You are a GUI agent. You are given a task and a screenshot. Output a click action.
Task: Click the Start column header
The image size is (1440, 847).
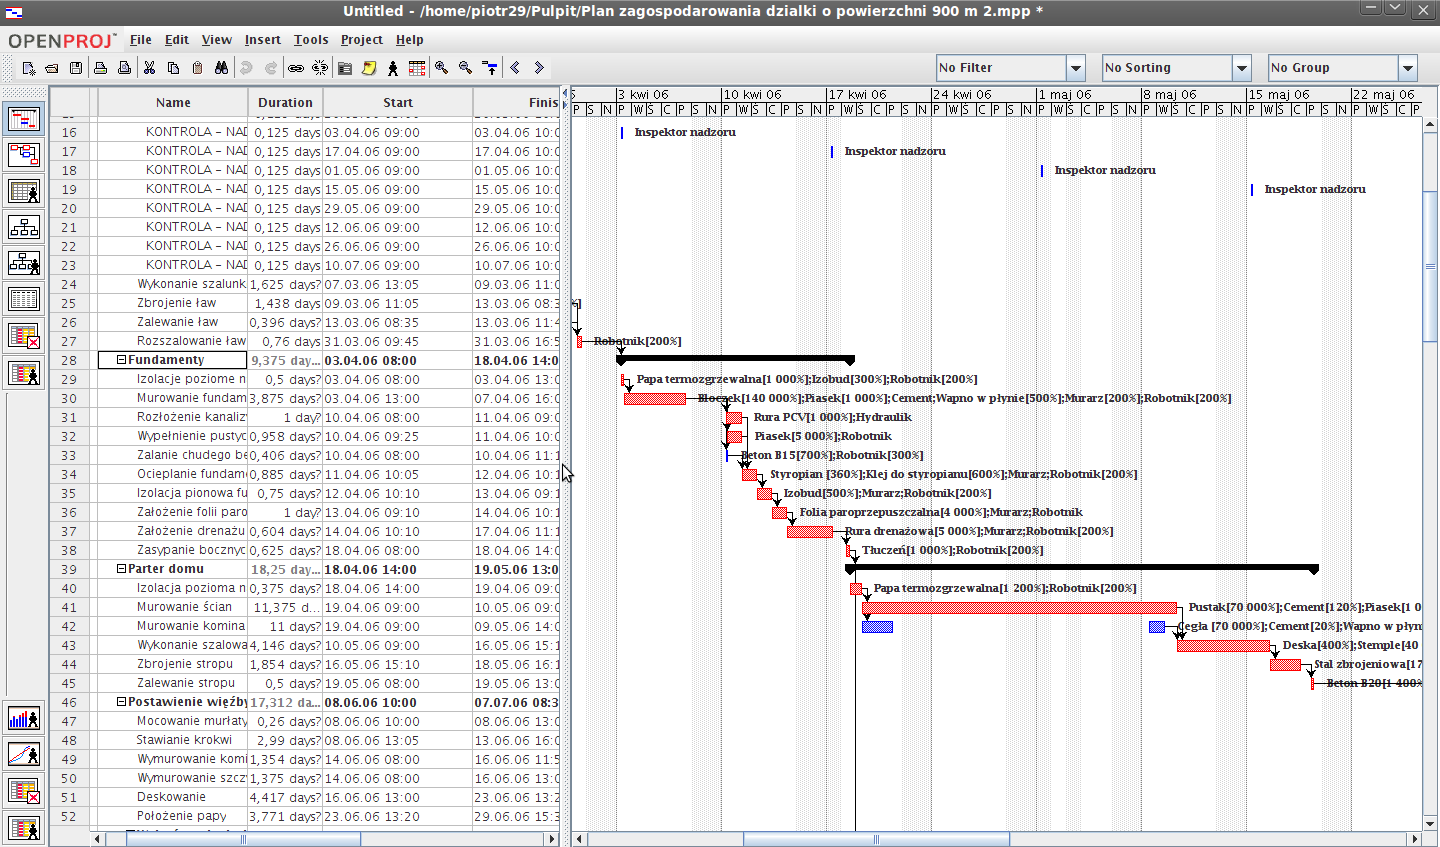tap(398, 102)
